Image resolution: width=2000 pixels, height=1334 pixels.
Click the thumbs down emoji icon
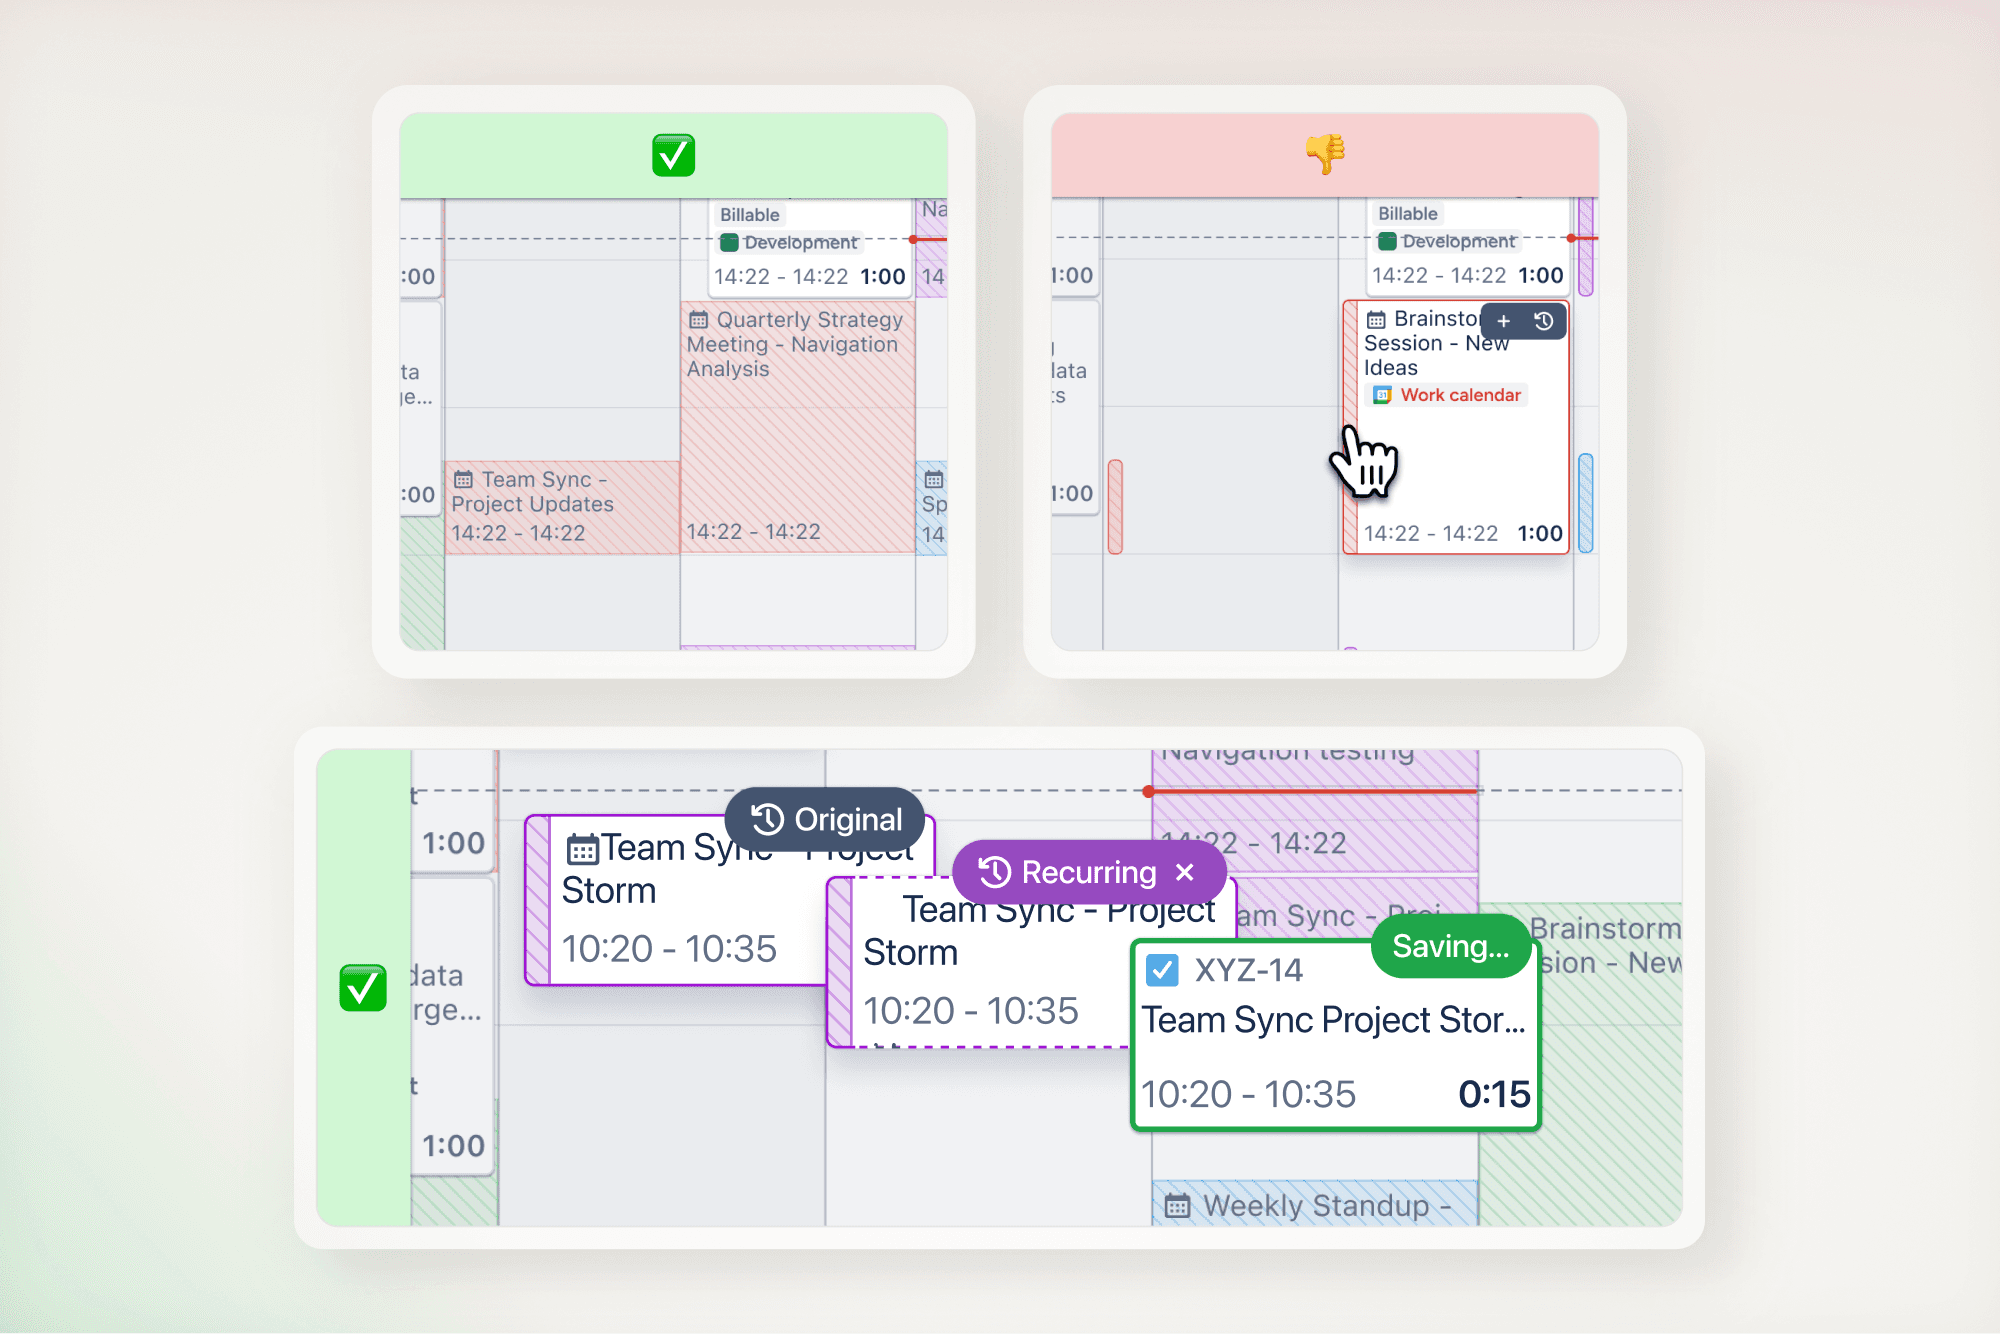pyautogui.click(x=1325, y=154)
